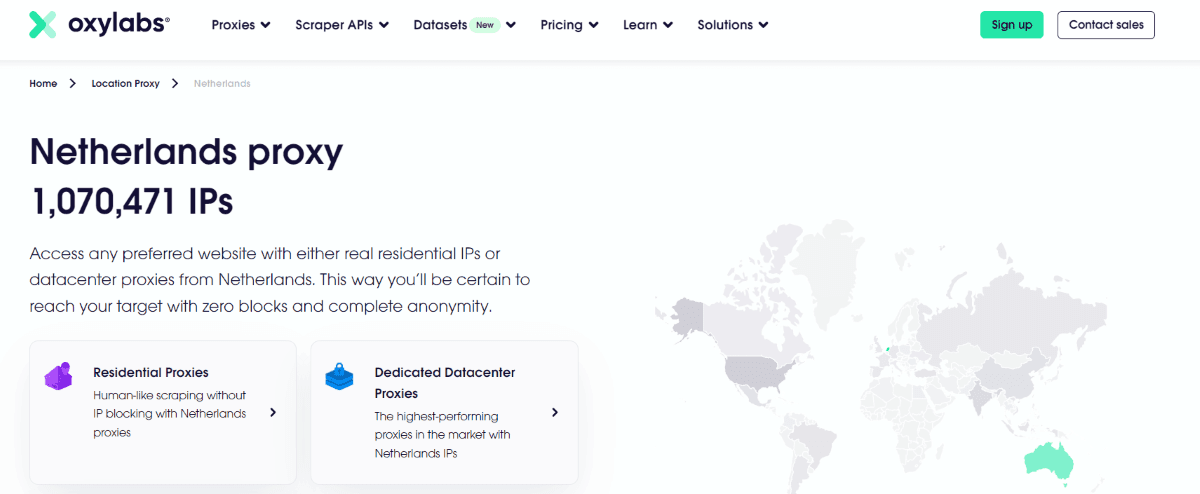The height and width of the screenshot is (494, 1200).
Task: Click highlighted Australia on the world map
Action: click(1049, 461)
